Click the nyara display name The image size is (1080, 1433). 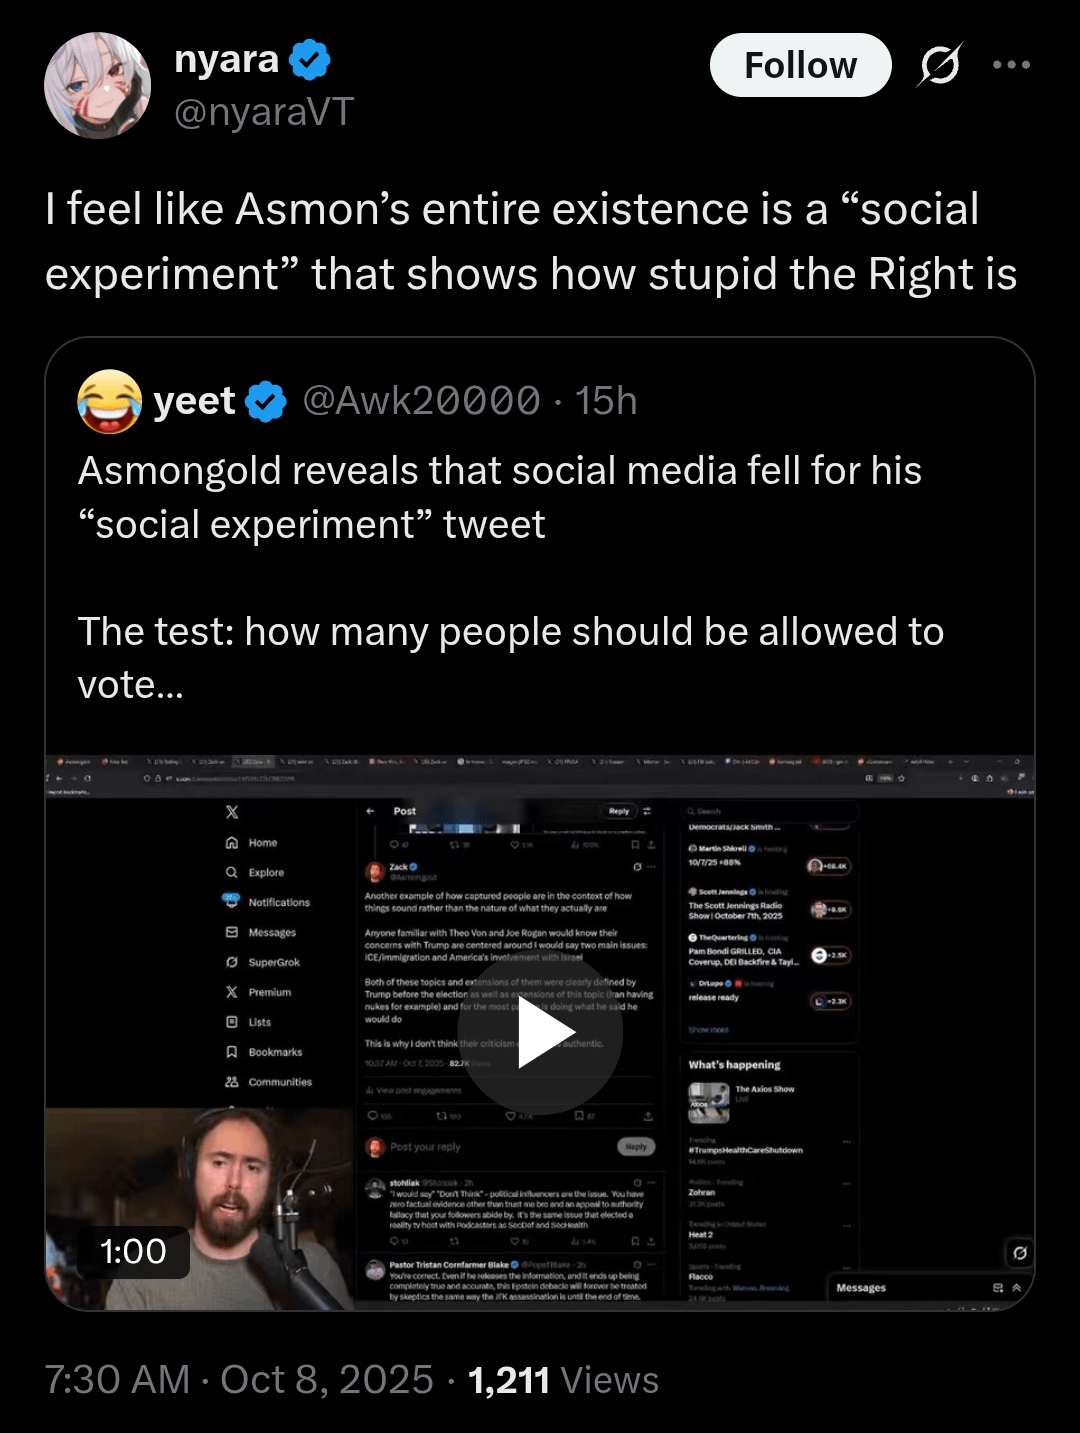click(x=226, y=60)
